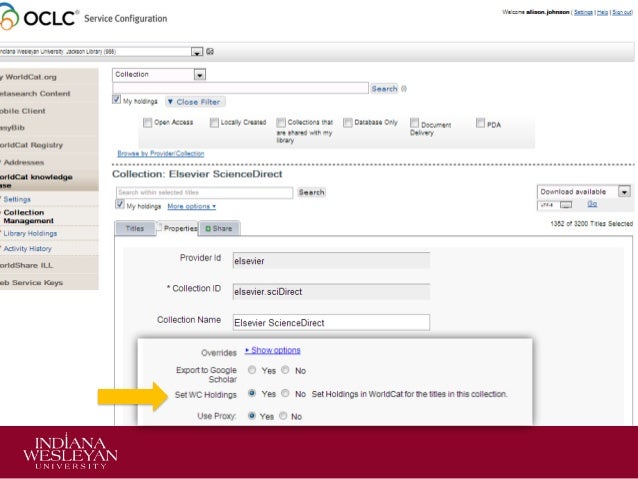The image size is (638, 479).
Task: Click the Provider Id field
Action: click(x=331, y=260)
